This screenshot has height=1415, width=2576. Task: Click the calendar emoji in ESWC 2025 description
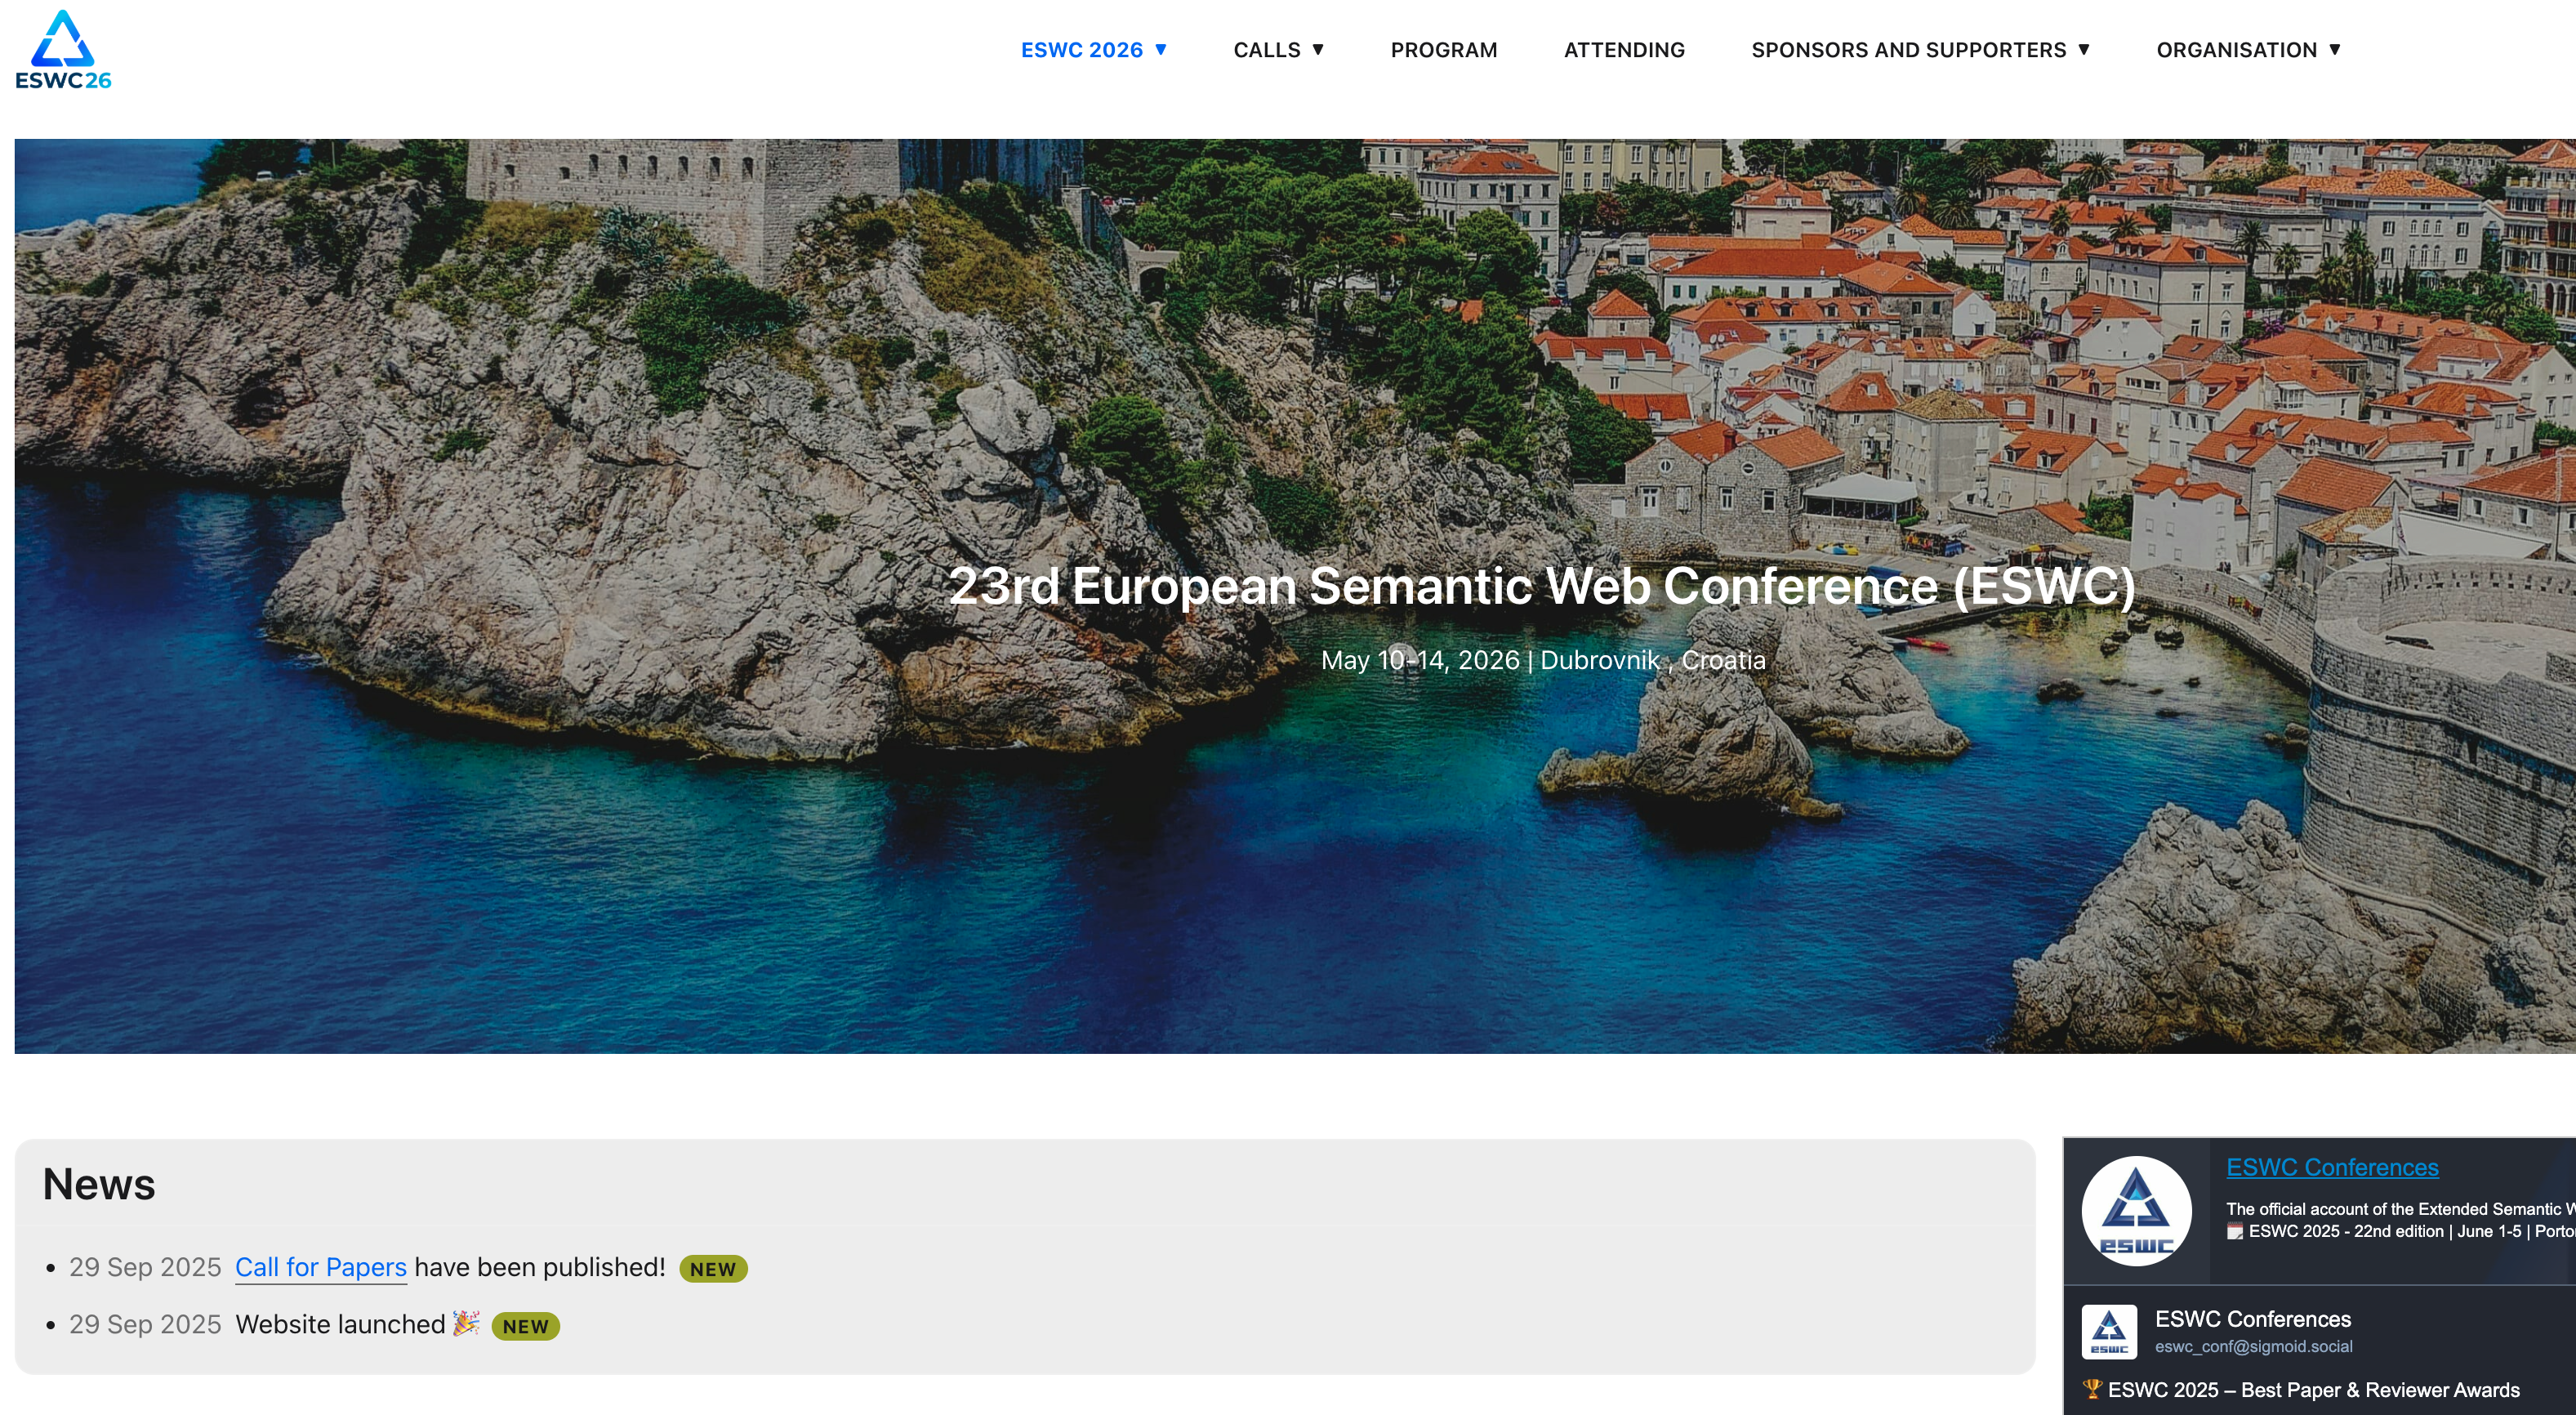2235,1231
